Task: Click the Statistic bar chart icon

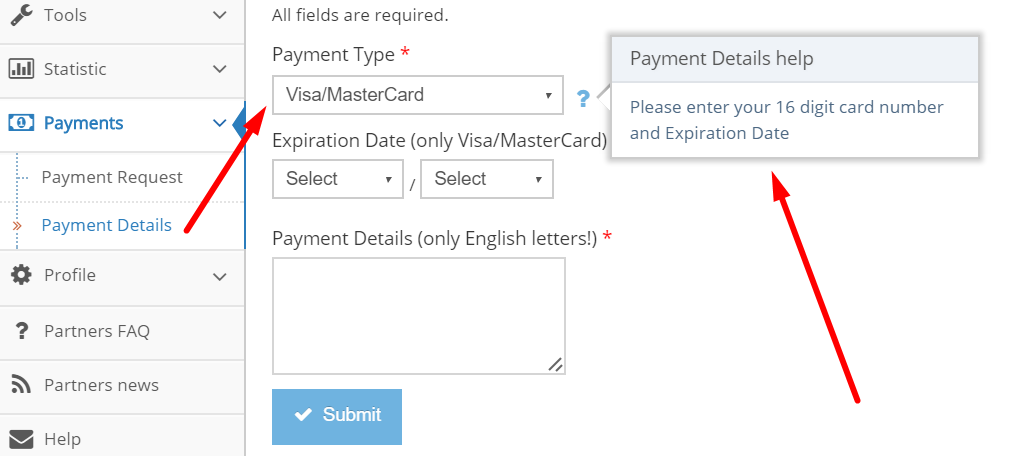Action: 21,69
